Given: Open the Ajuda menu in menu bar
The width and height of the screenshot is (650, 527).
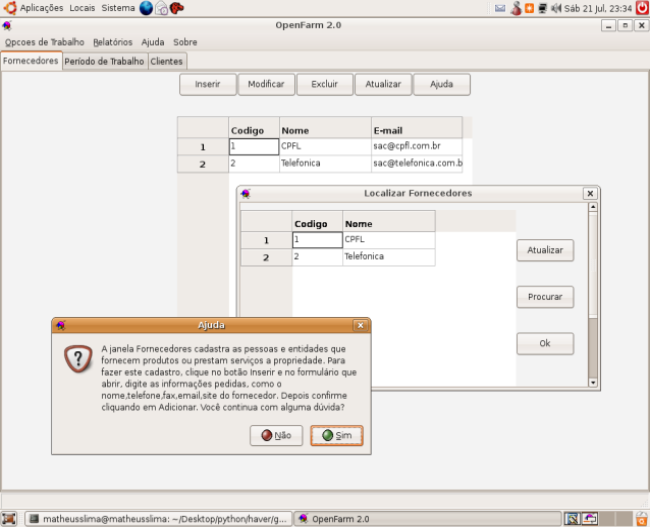Looking at the screenshot, I should point(153,42).
